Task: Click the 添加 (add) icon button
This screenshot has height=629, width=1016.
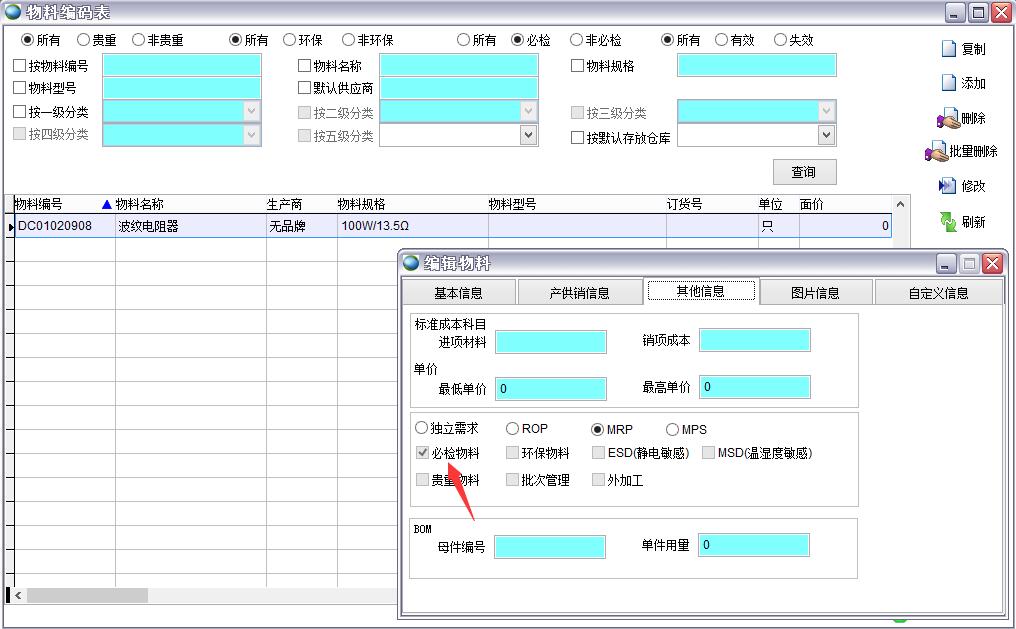Action: click(949, 83)
